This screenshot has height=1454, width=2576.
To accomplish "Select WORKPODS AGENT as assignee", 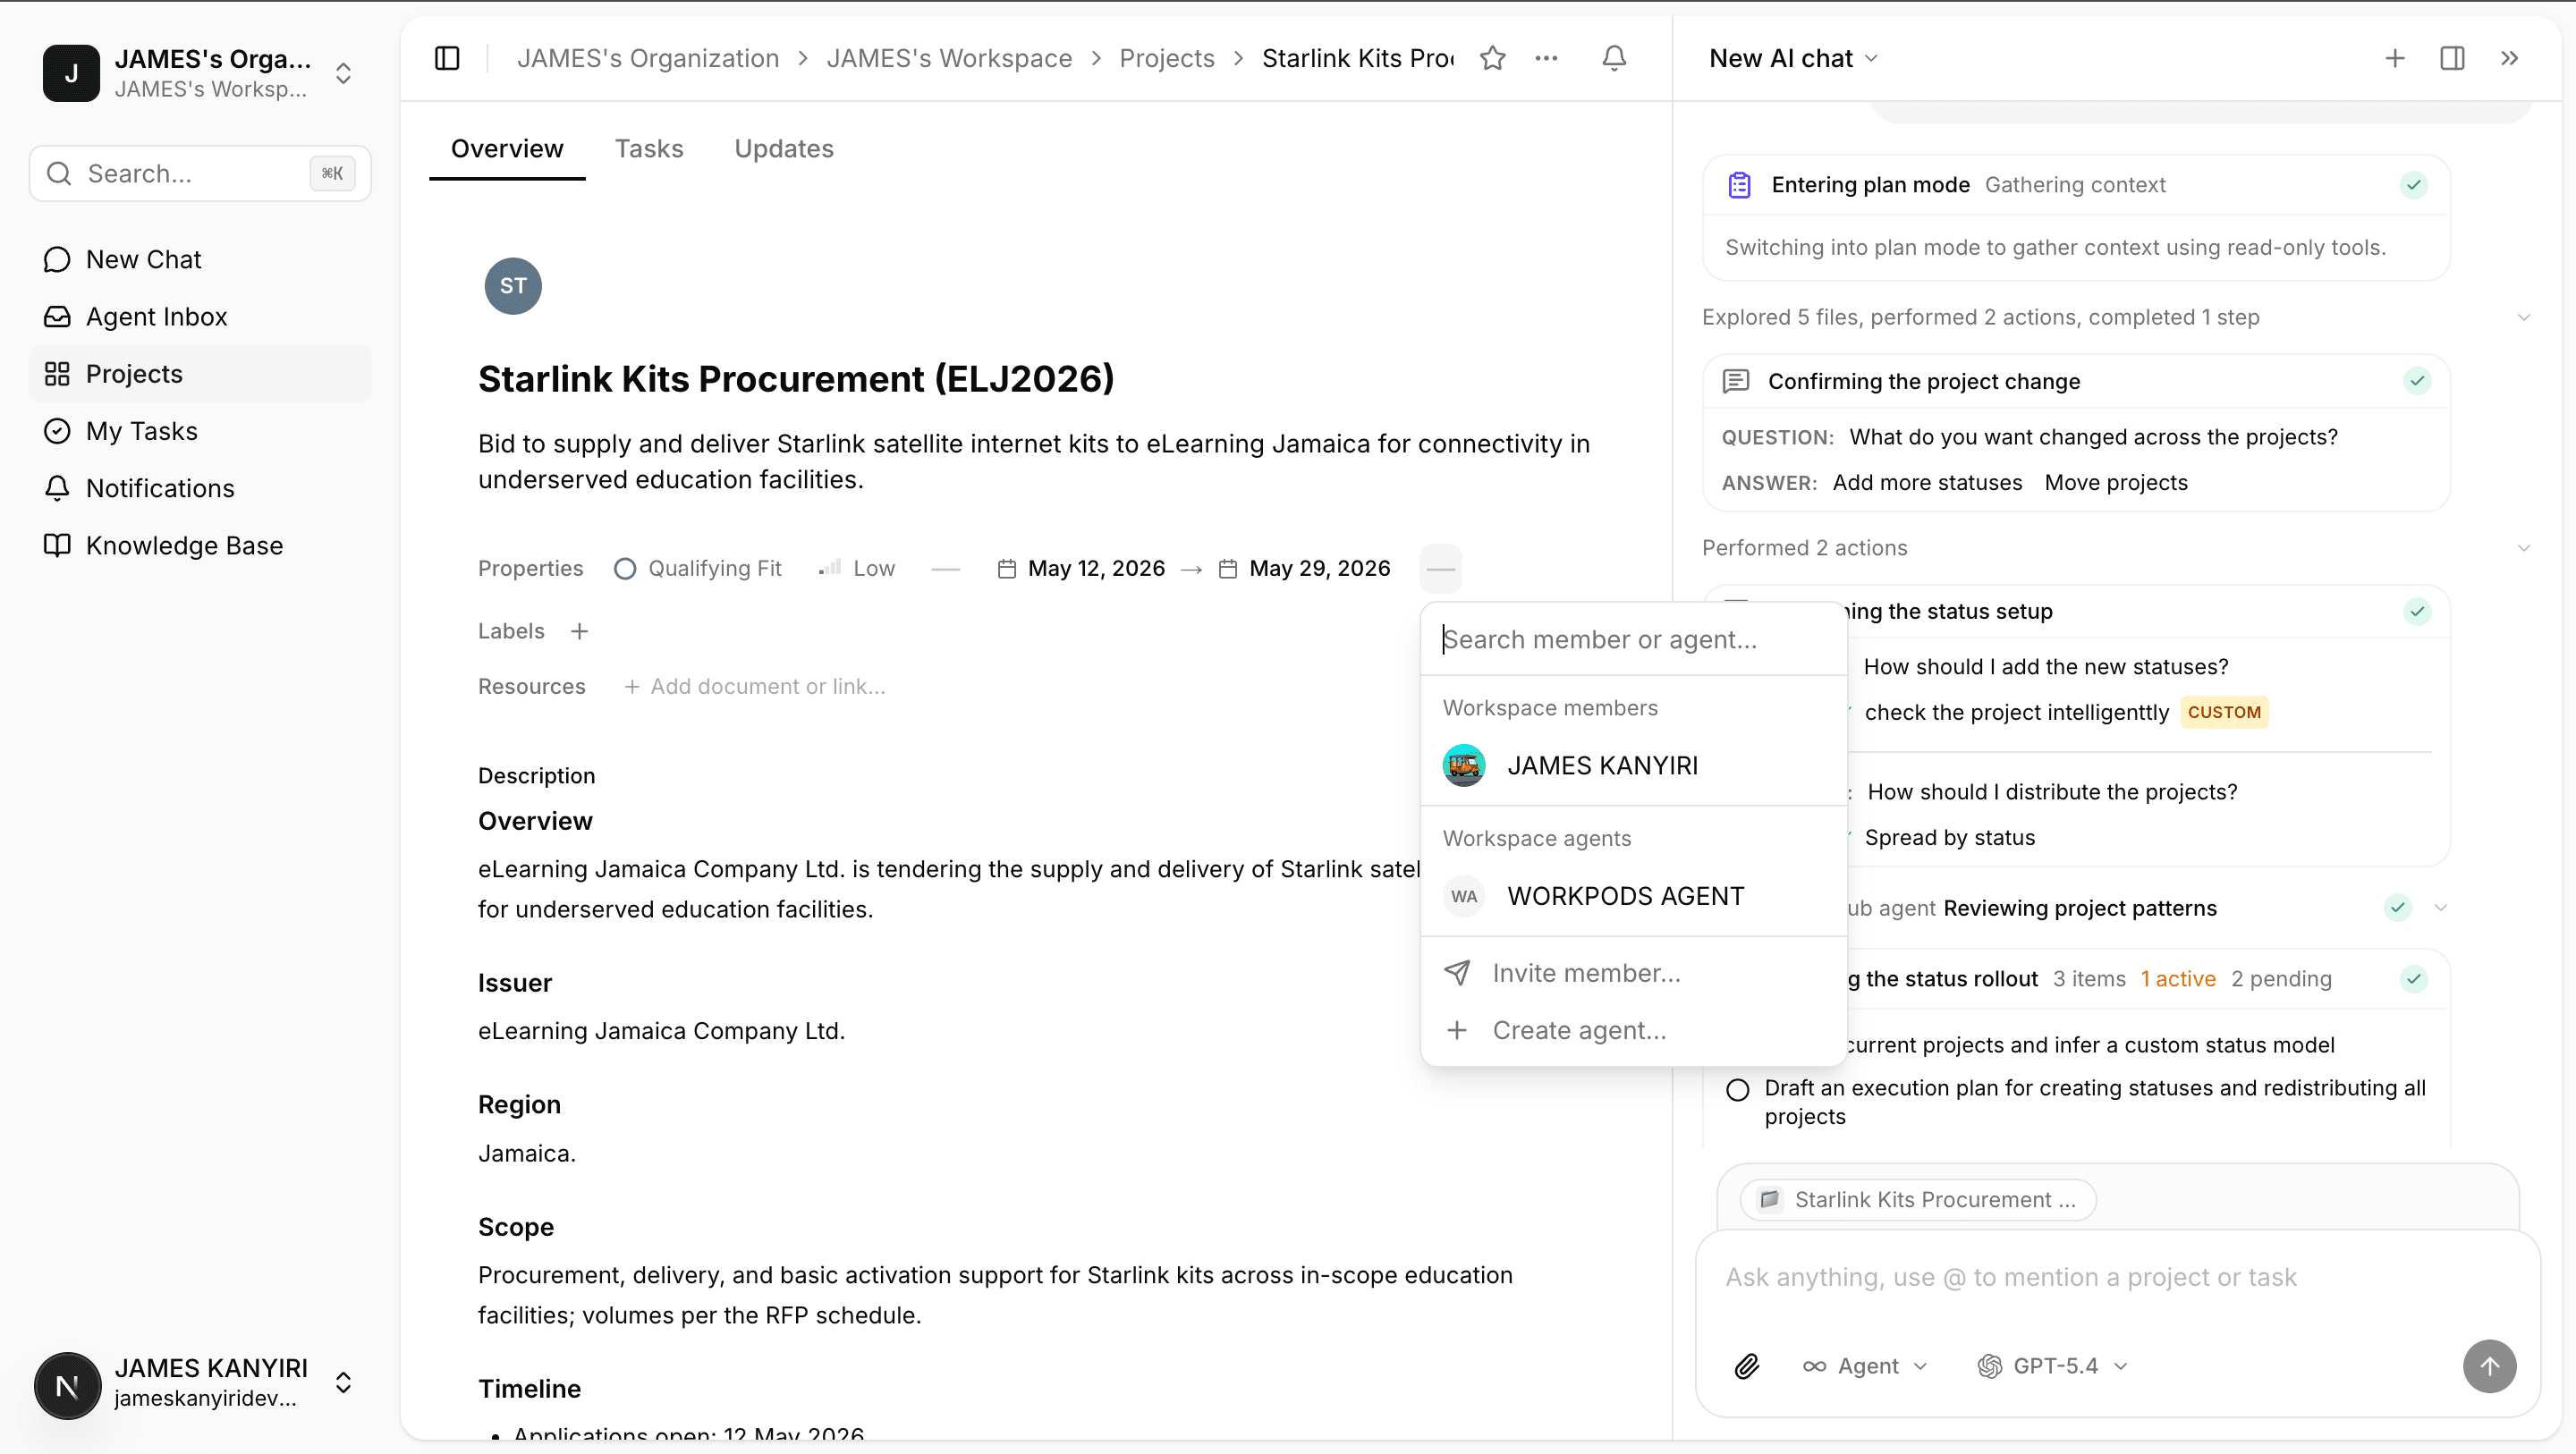I will [1633, 896].
